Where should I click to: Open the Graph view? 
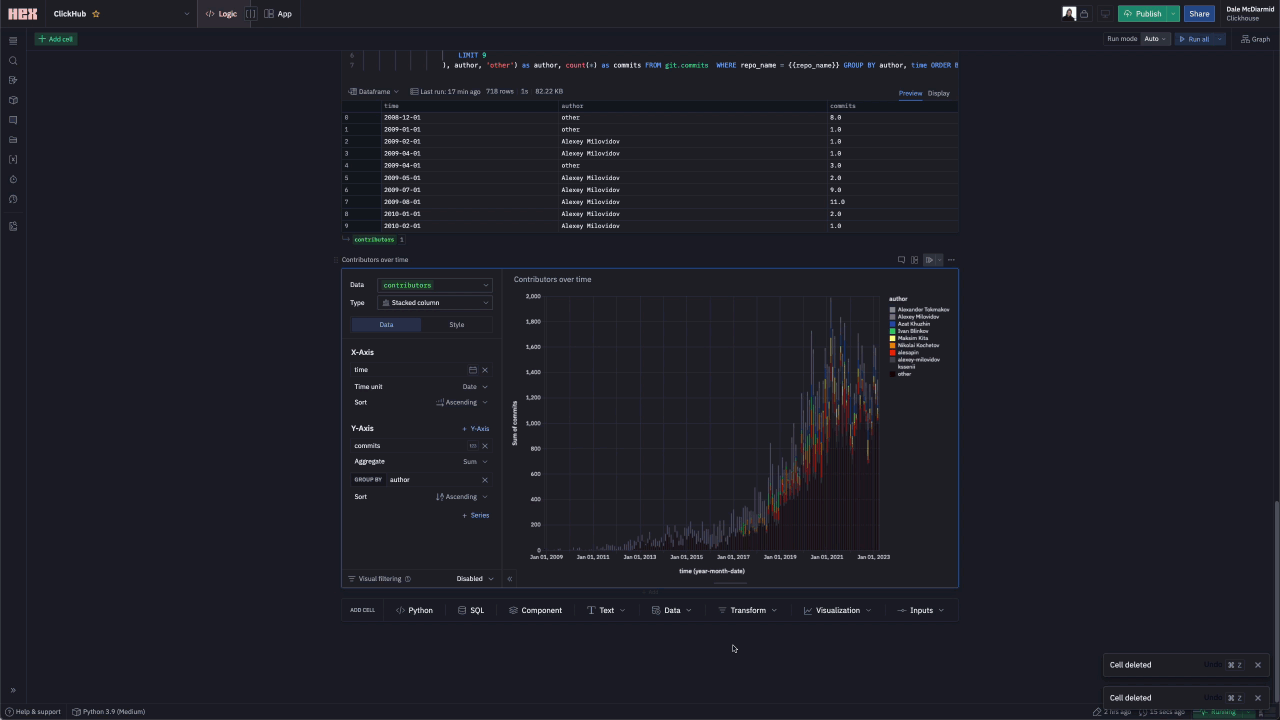(x=1255, y=39)
